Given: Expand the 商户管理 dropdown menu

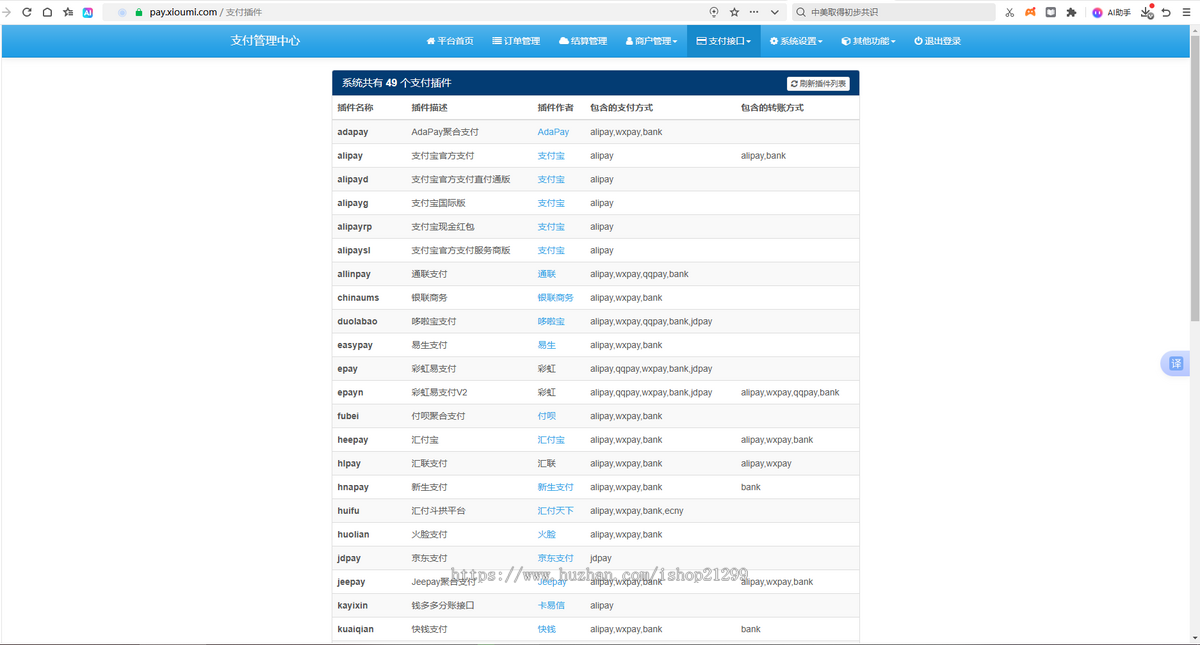Looking at the screenshot, I should coord(651,41).
